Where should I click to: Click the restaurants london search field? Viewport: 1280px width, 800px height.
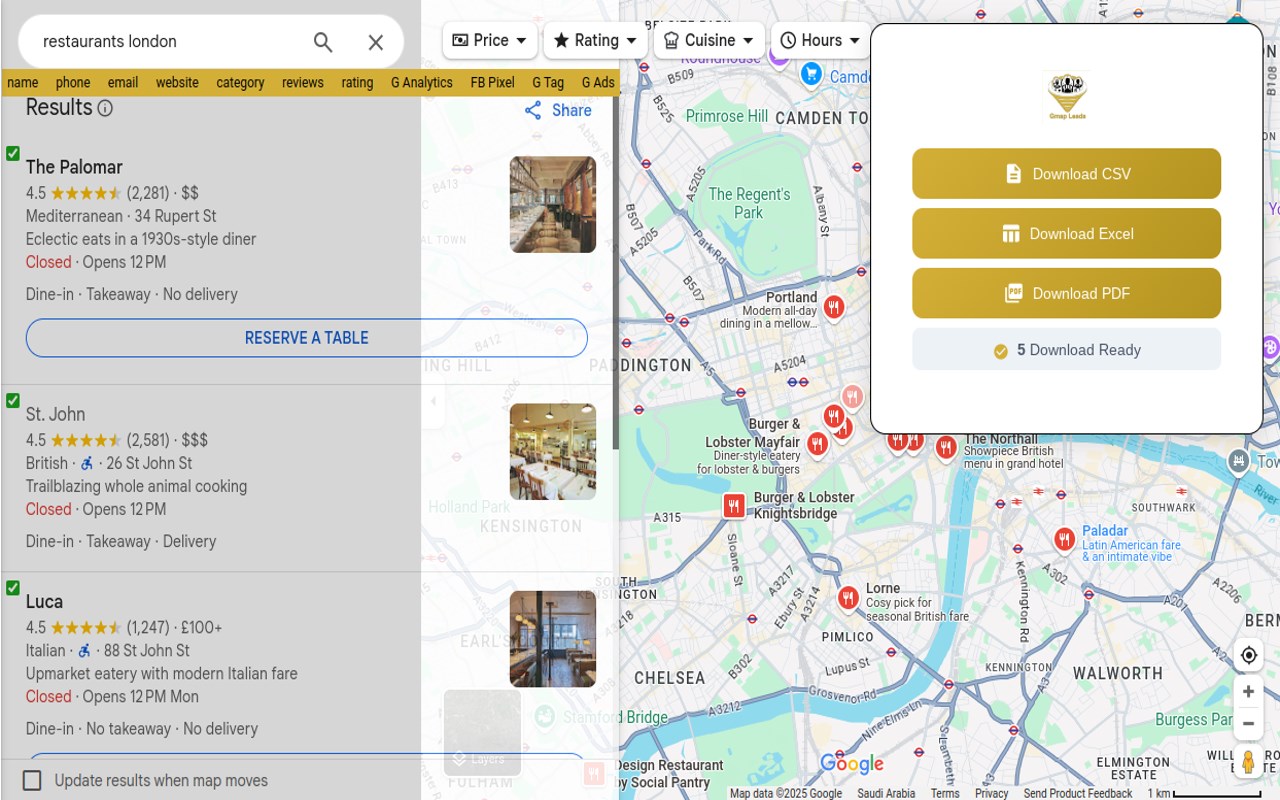click(170, 42)
